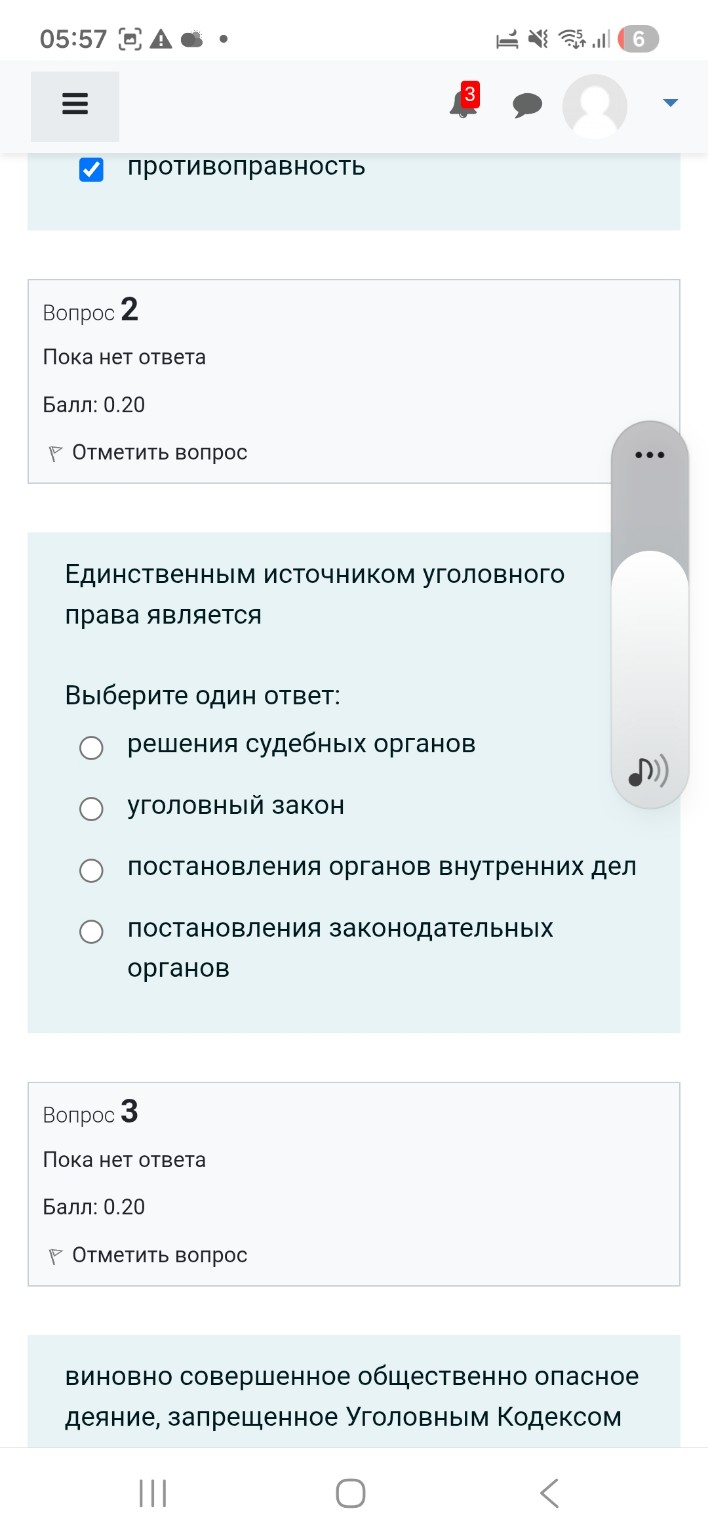The height and width of the screenshot is (1536, 708).
Task: Select the answer решения судебных органов
Action: click(91, 747)
